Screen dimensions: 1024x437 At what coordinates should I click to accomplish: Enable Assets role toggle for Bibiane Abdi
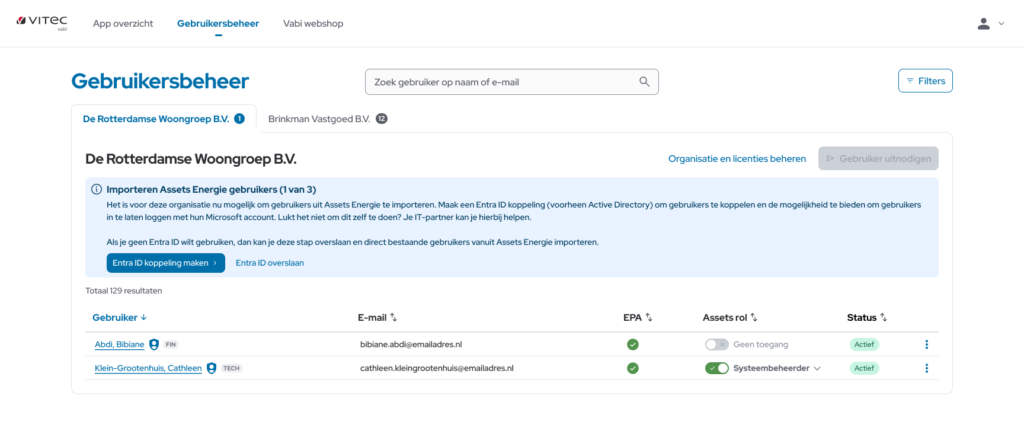point(715,344)
